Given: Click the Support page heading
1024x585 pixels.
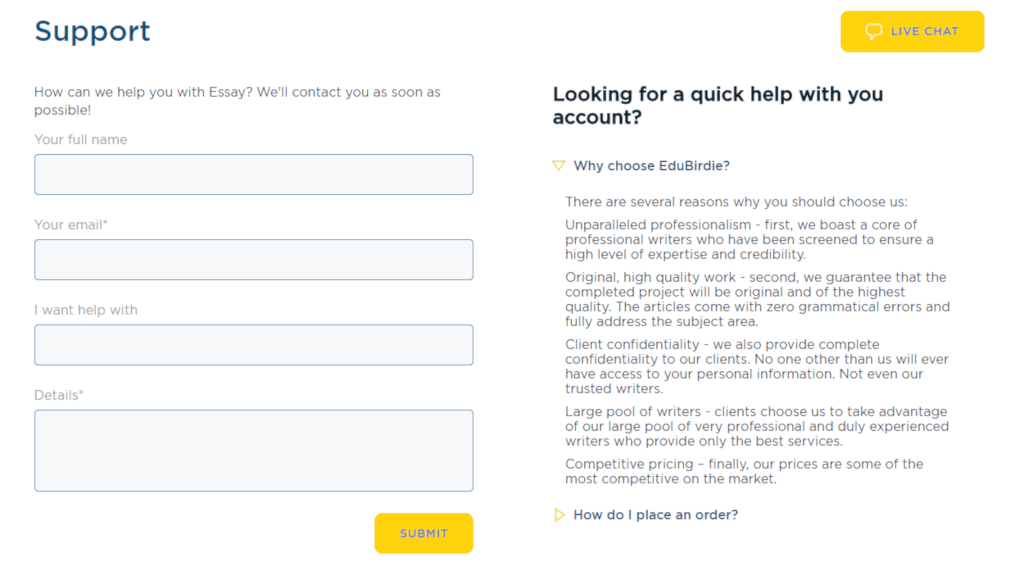Looking at the screenshot, I should pyautogui.click(x=92, y=31).
